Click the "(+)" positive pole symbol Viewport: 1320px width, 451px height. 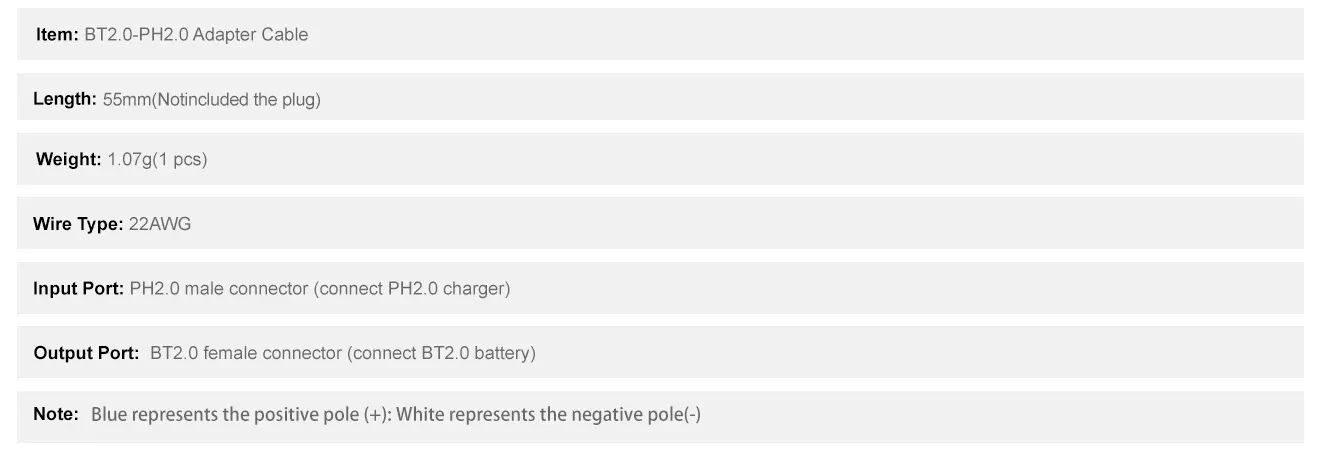(376, 414)
